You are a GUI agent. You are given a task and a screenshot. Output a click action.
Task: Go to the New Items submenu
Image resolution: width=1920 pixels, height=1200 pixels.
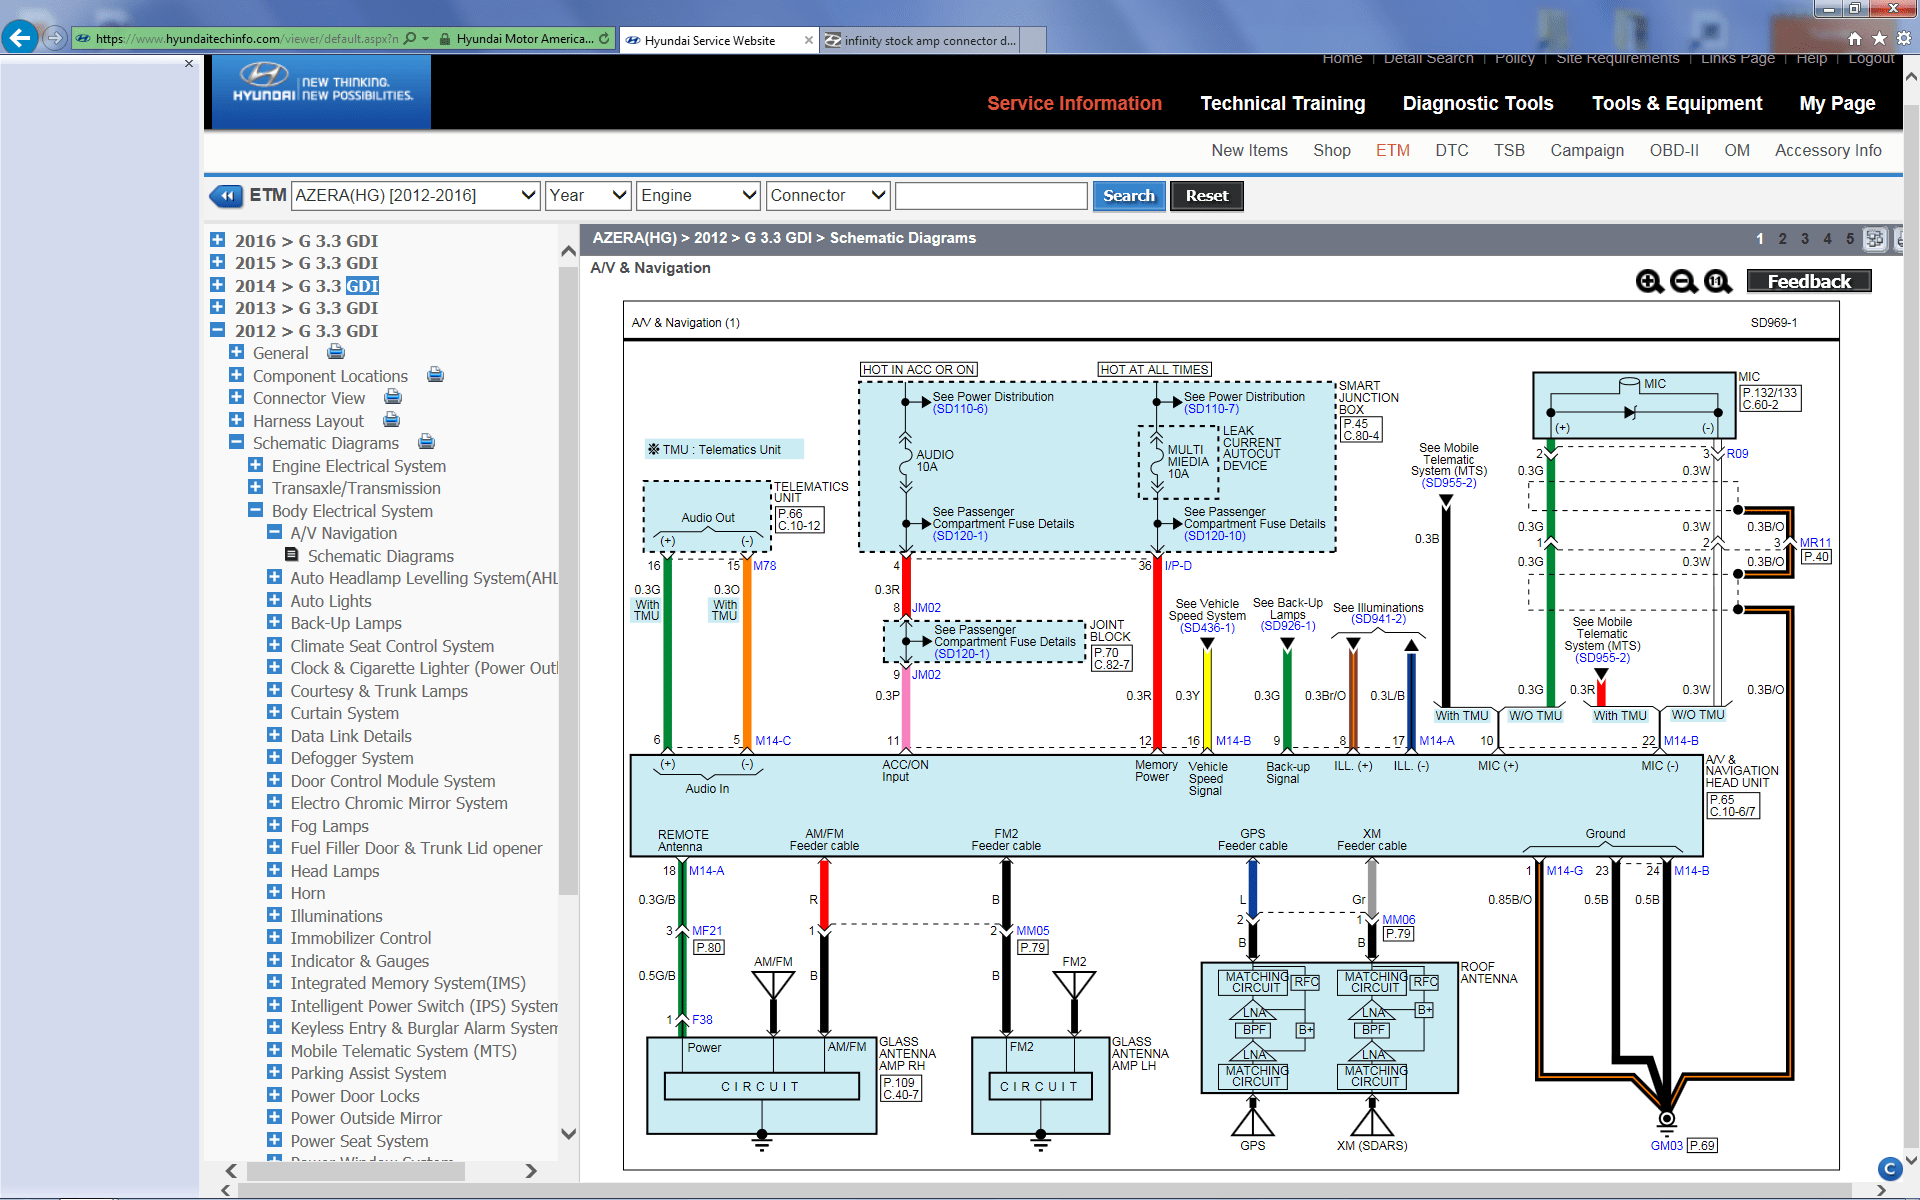[1249, 150]
